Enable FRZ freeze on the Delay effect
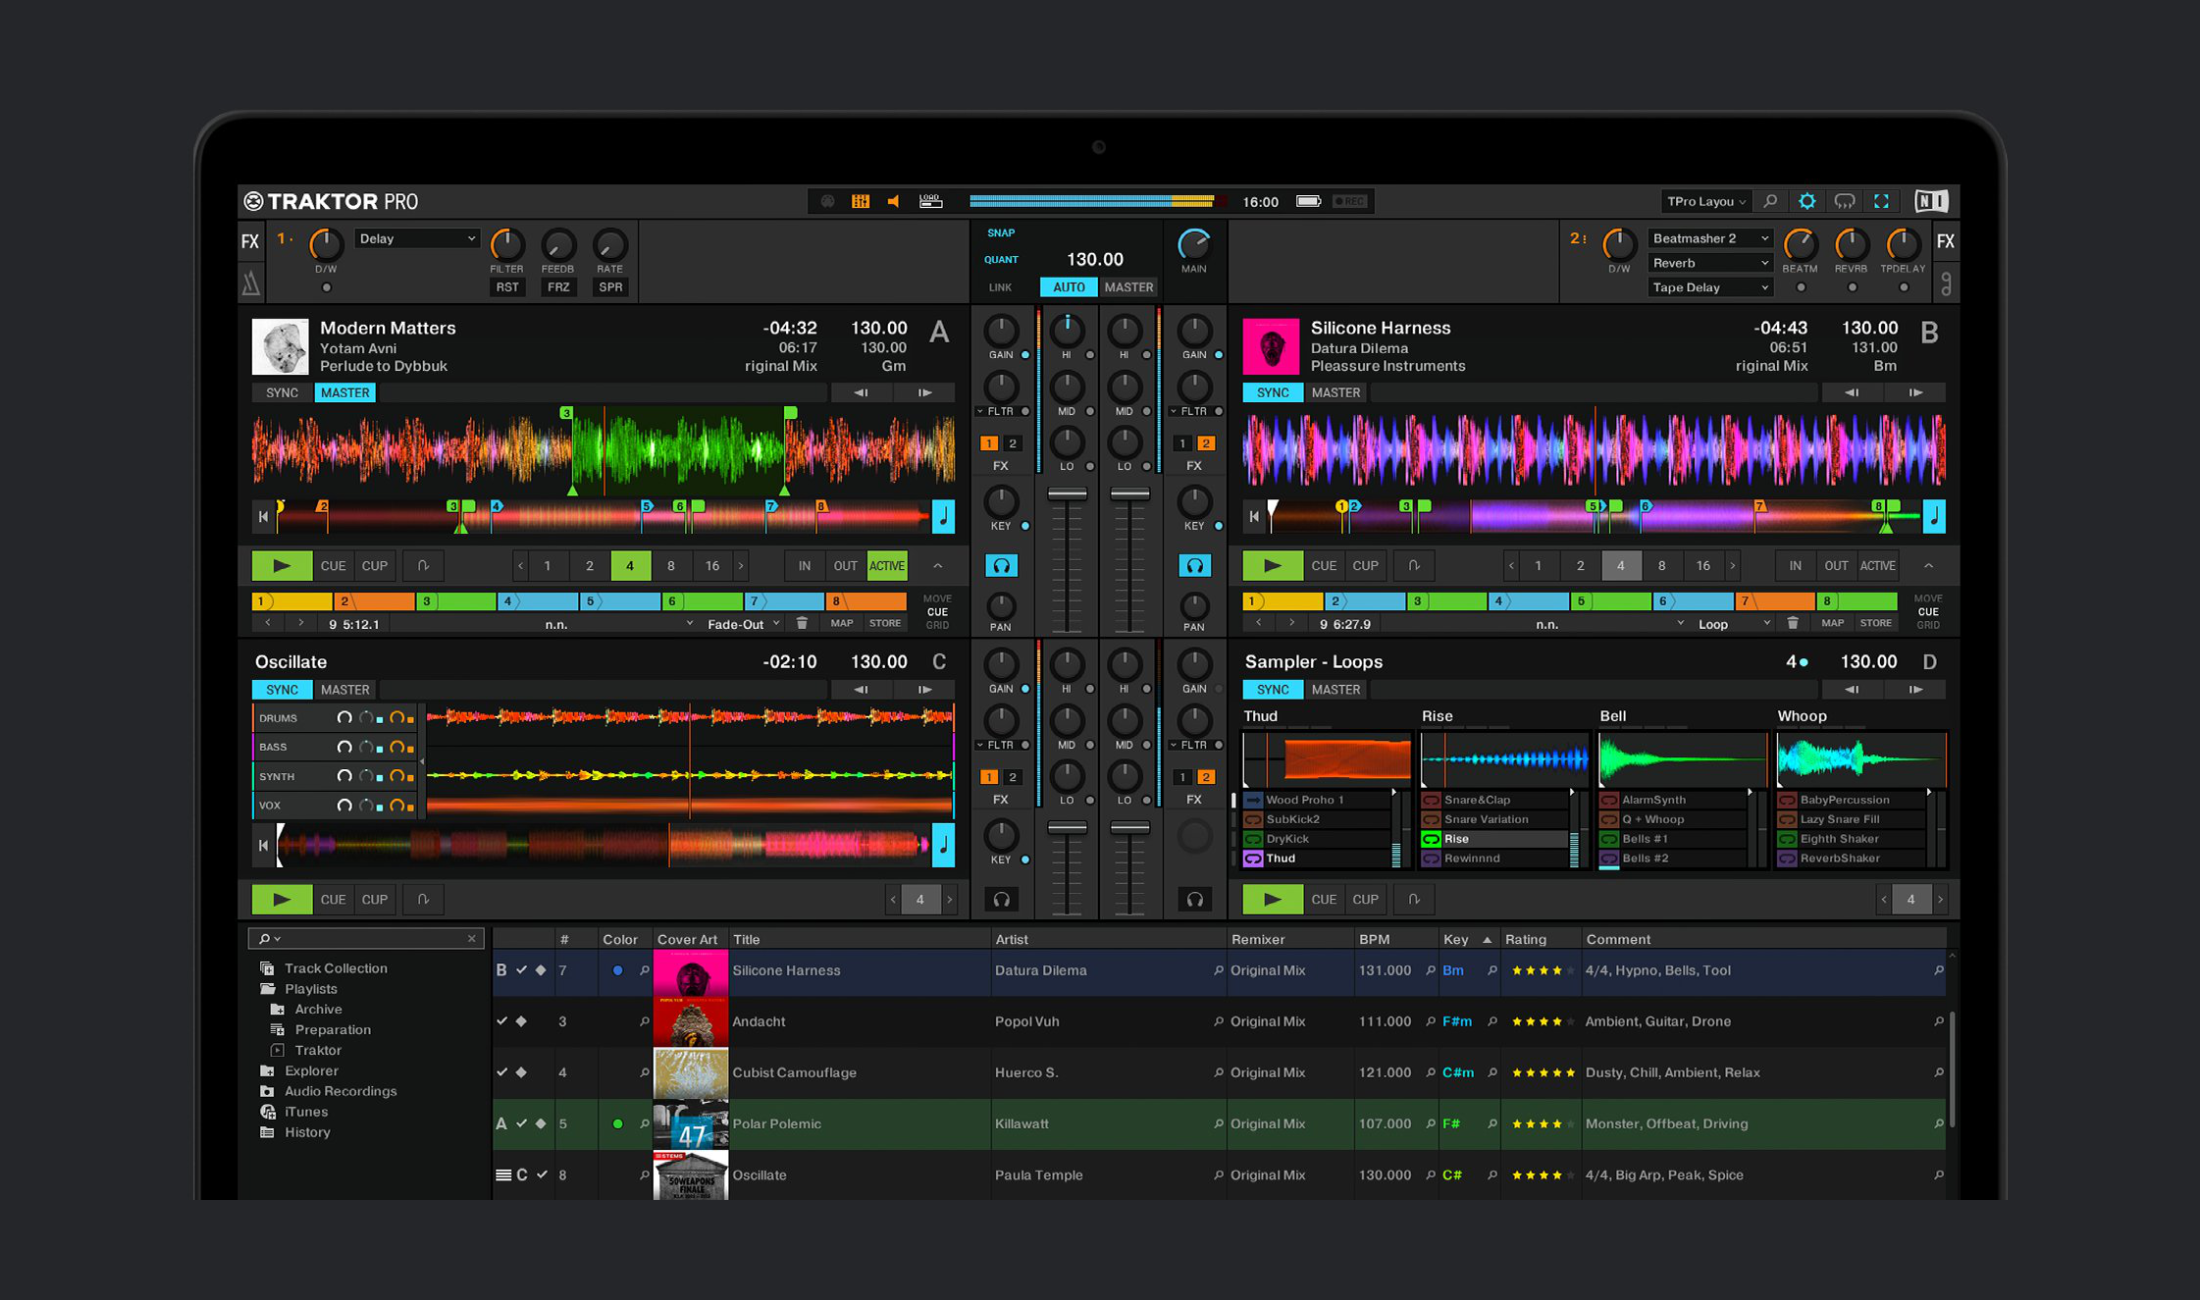2200x1300 pixels. coord(558,286)
